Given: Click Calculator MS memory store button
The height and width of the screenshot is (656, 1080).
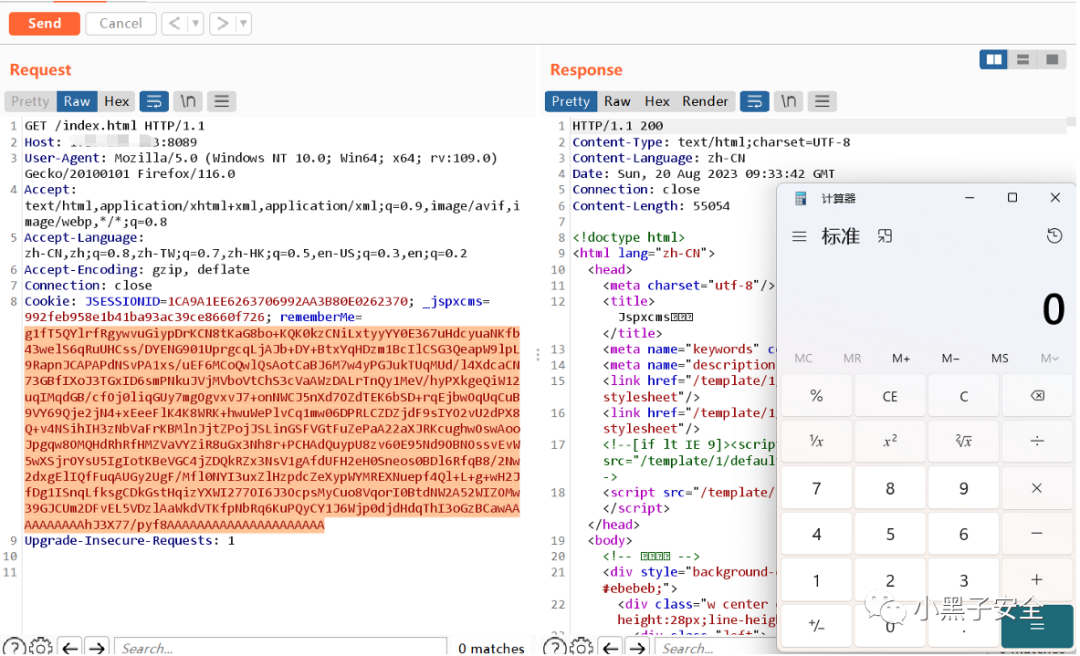Looking at the screenshot, I should click(x=999, y=358).
